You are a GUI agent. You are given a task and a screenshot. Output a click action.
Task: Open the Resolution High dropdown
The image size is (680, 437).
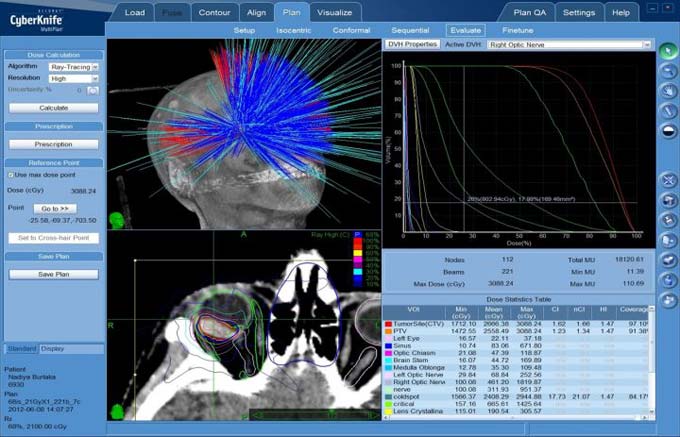click(74, 77)
